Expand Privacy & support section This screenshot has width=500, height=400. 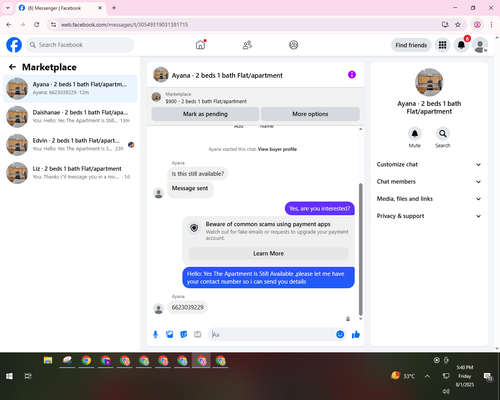429,216
